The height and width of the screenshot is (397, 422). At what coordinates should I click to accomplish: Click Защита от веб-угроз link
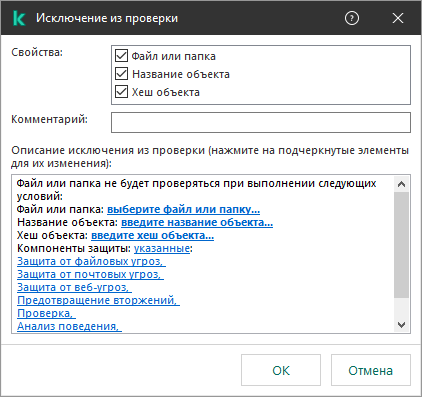click(x=74, y=287)
